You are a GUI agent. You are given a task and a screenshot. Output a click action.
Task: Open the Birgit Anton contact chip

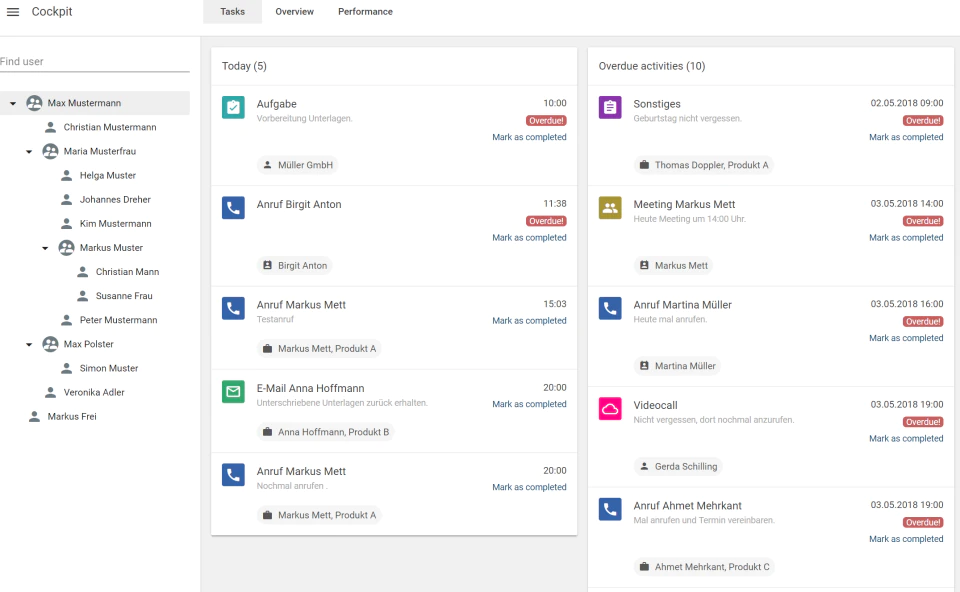[x=294, y=265]
